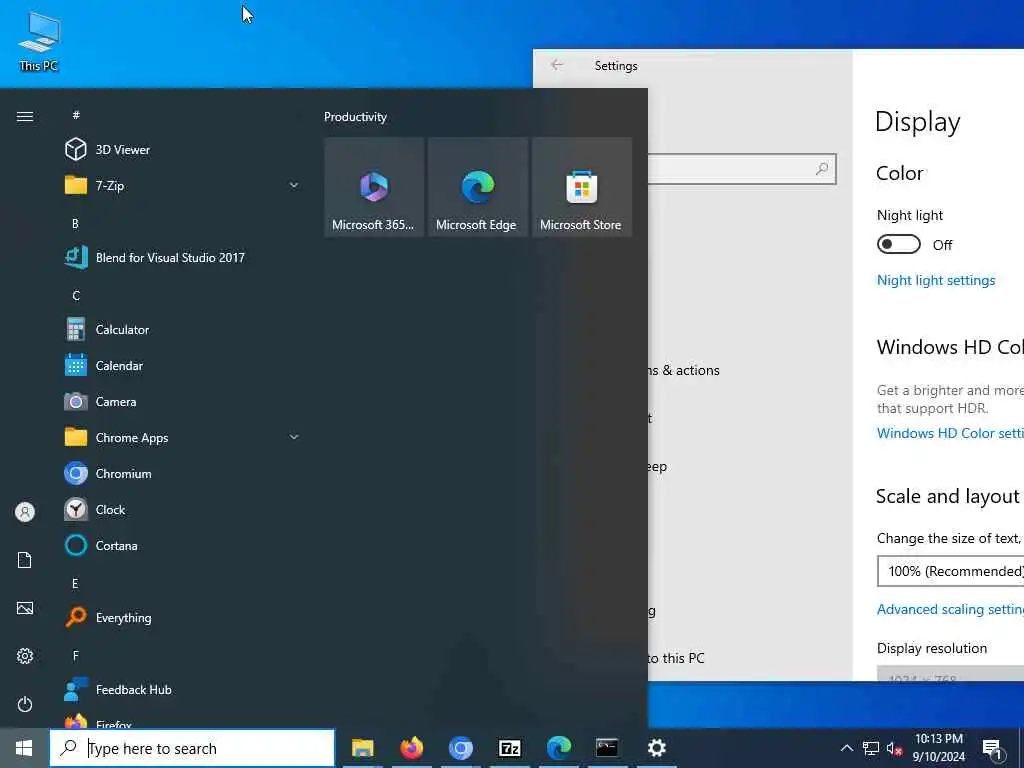Click the Settings search field
This screenshot has width=1024, height=768.
click(x=742, y=169)
